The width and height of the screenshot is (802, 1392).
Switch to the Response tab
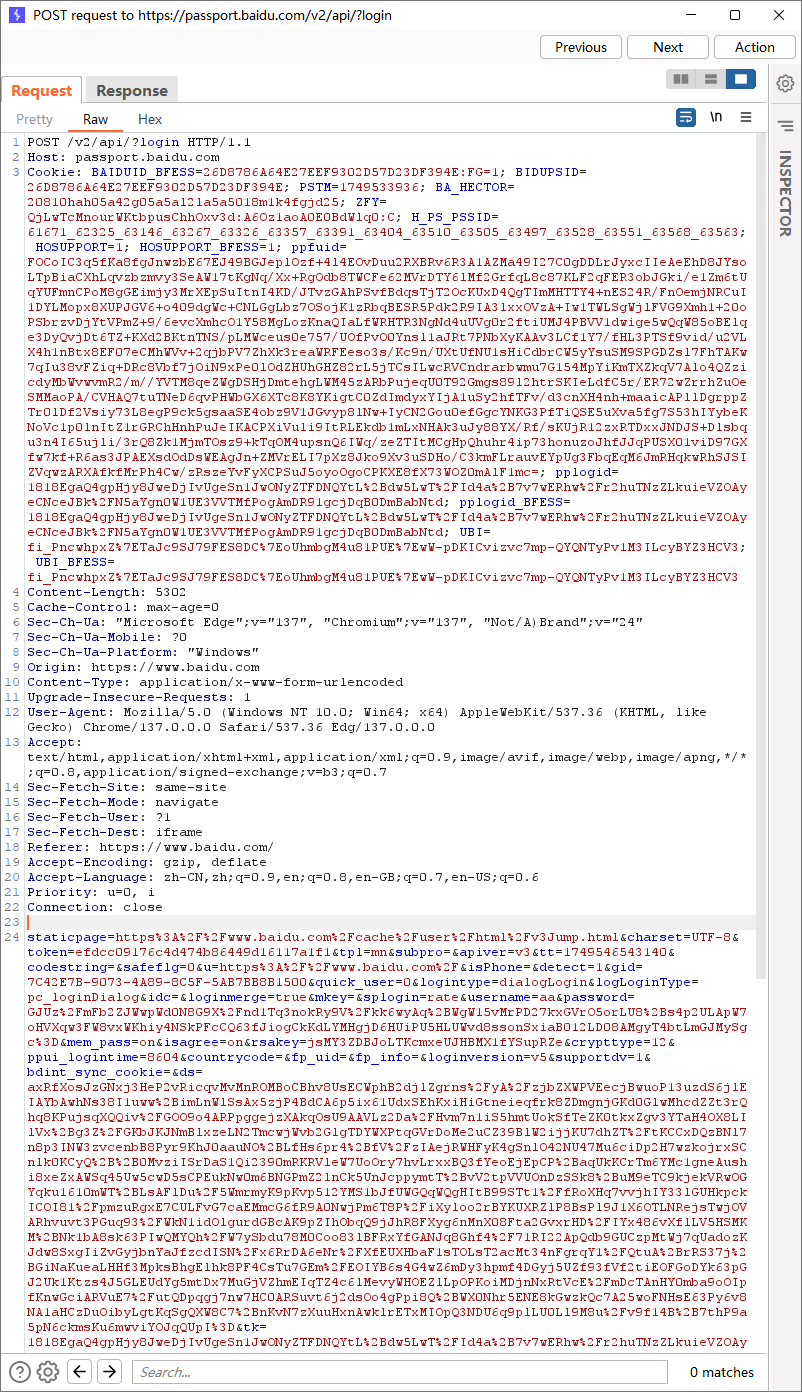pos(132,91)
